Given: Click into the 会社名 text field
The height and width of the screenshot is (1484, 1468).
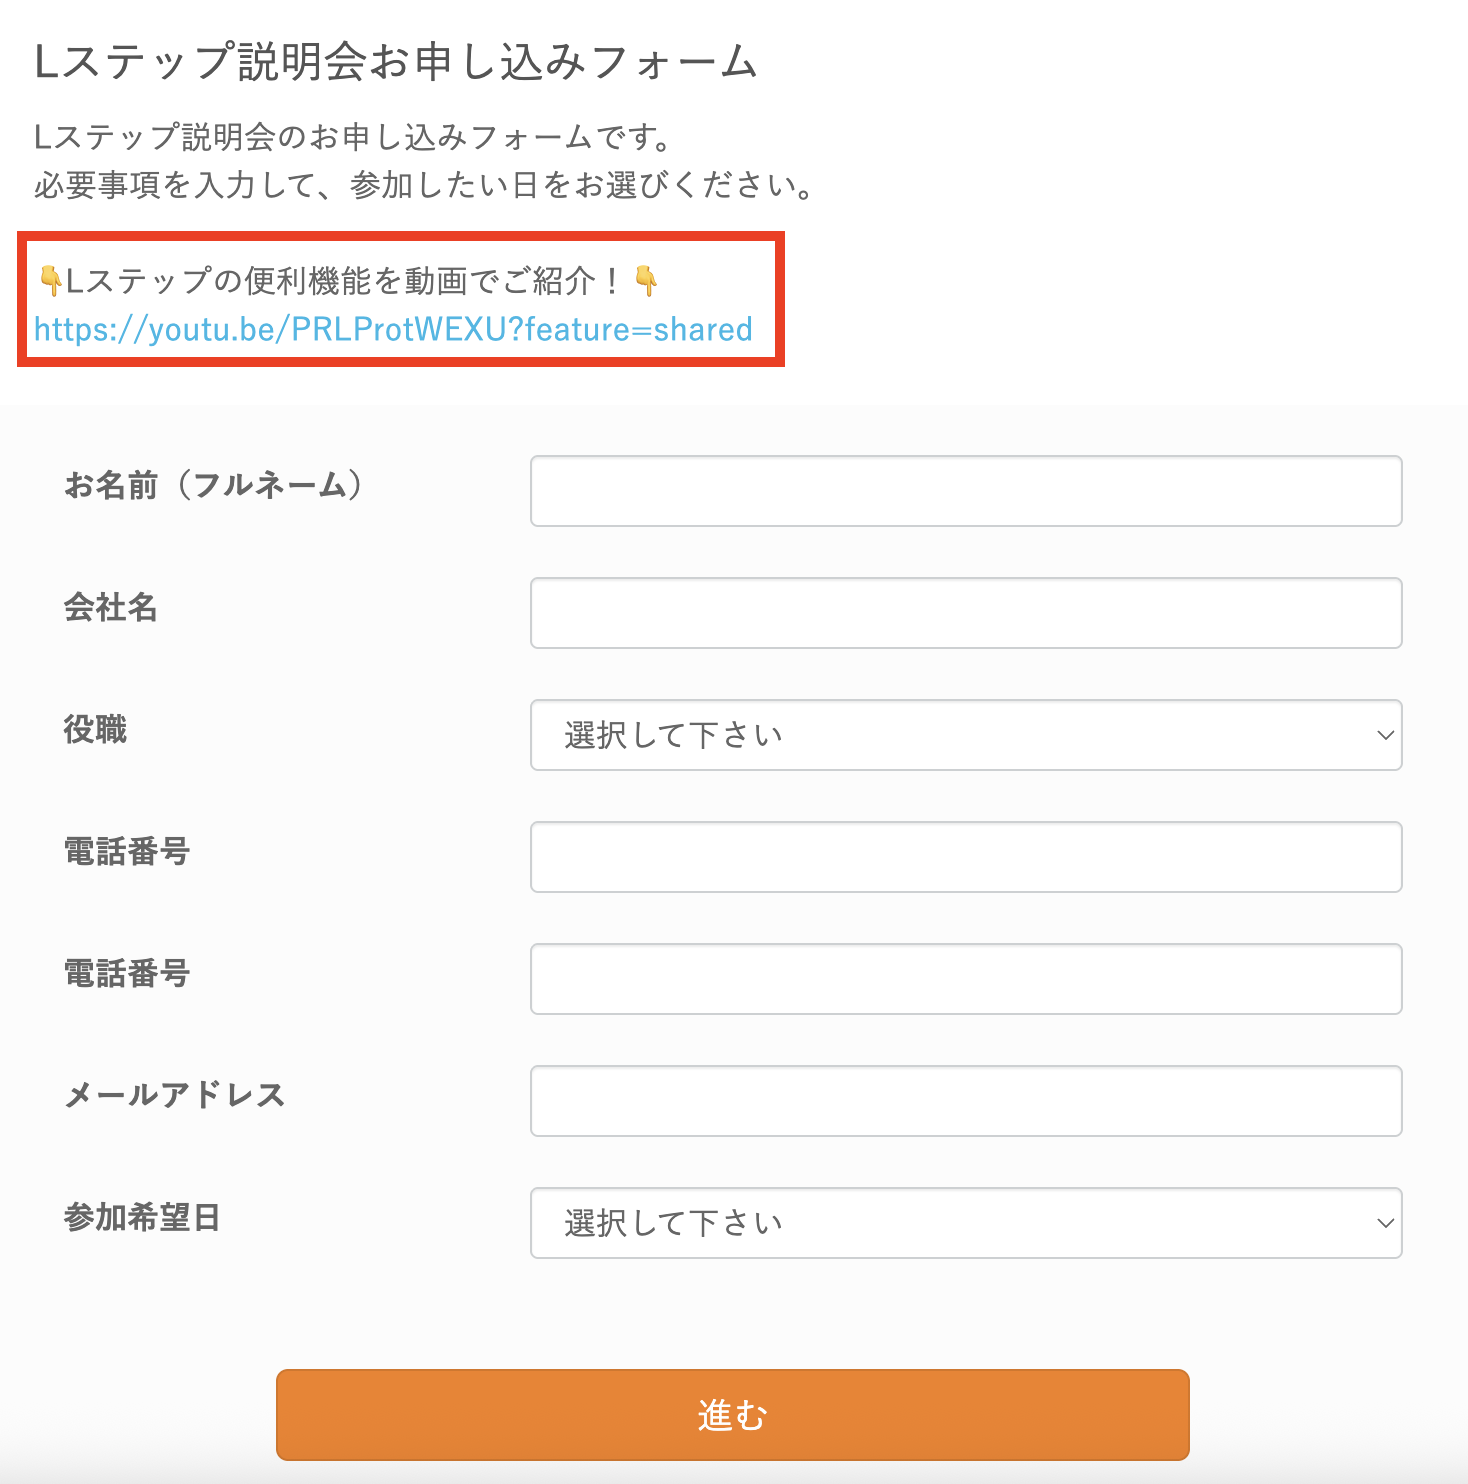Looking at the screenshot, I should (x=965, y=613).
